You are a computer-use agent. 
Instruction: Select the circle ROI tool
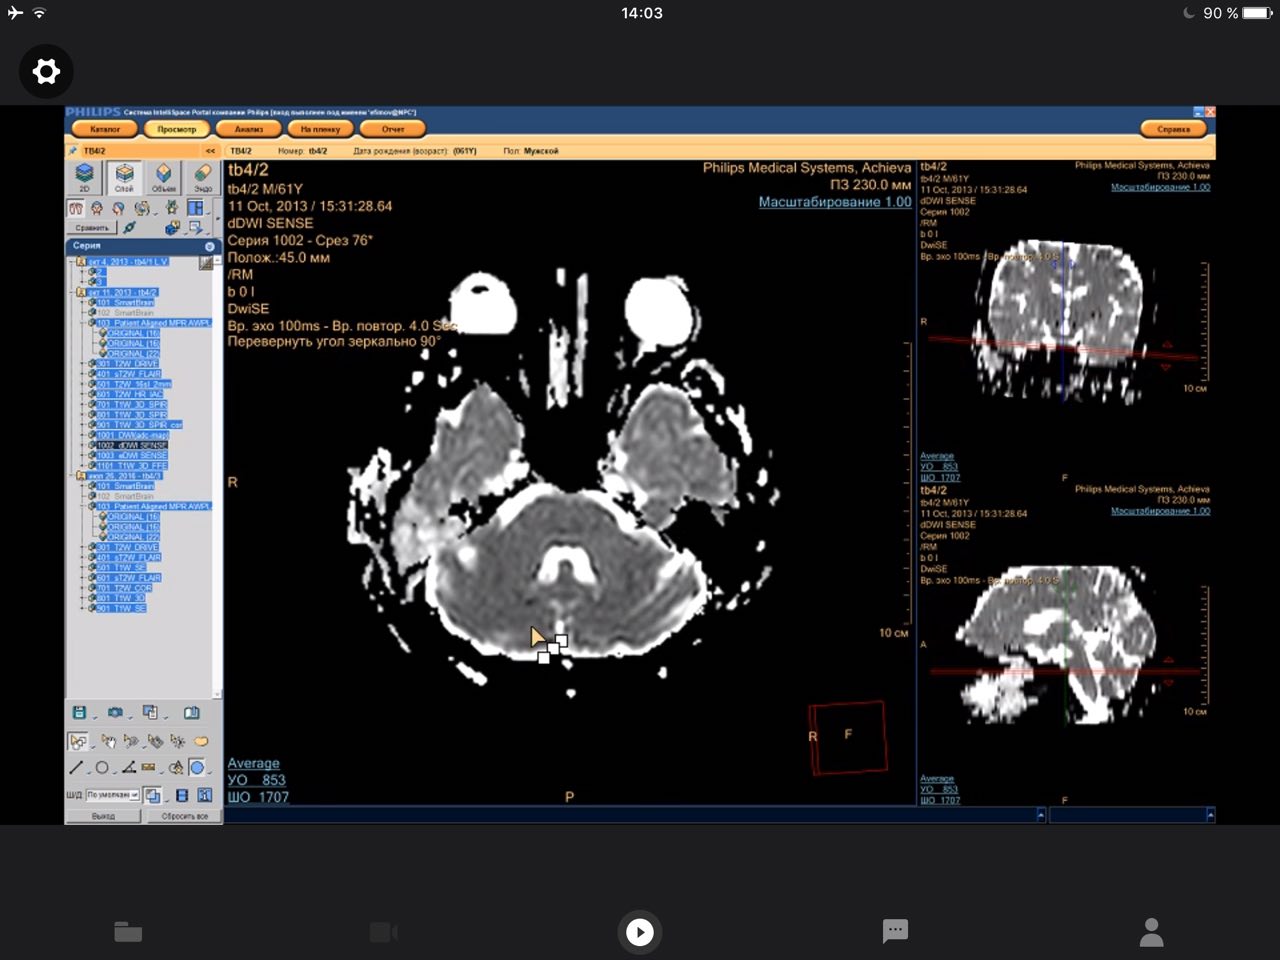click(x=102, y=767)
